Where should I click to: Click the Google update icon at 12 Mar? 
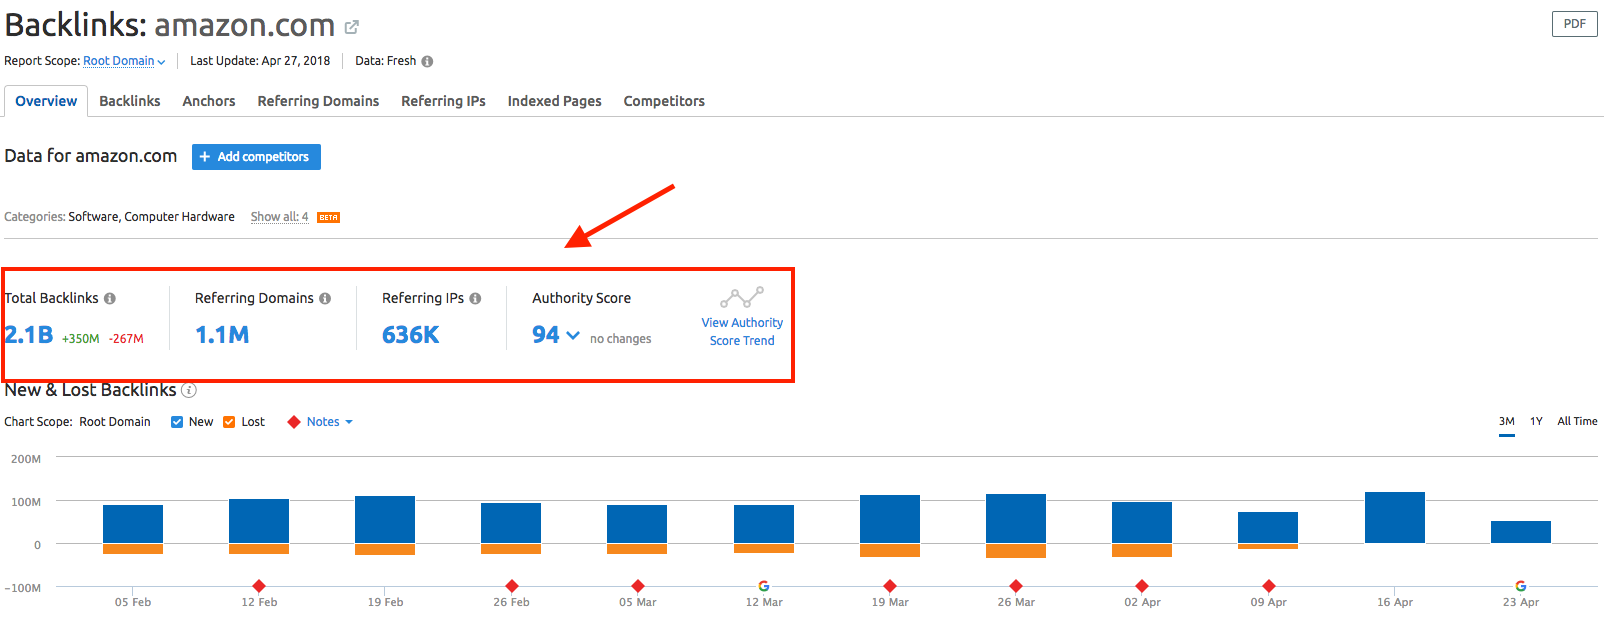[764, 586]
